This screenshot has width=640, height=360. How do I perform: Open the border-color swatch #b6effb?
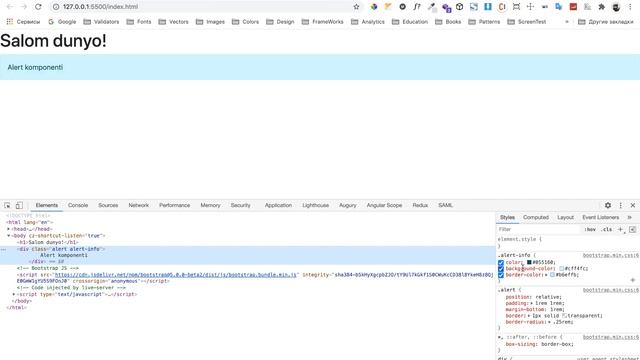(x=552, y=275)
